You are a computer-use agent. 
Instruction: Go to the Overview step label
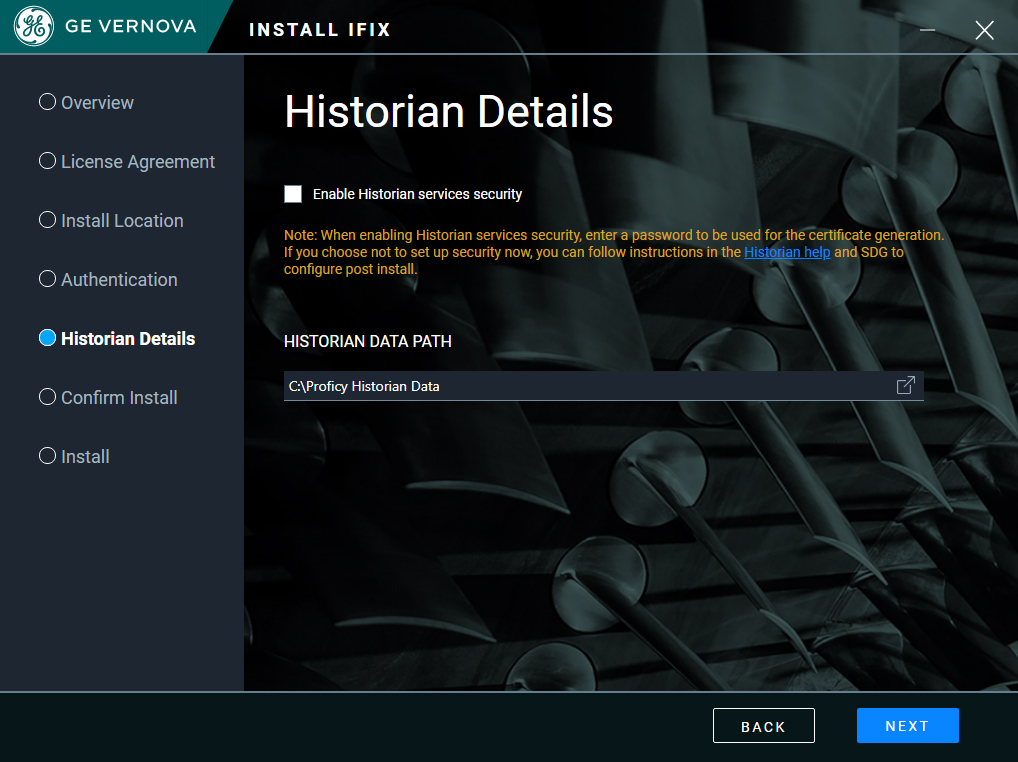[97, 103]
